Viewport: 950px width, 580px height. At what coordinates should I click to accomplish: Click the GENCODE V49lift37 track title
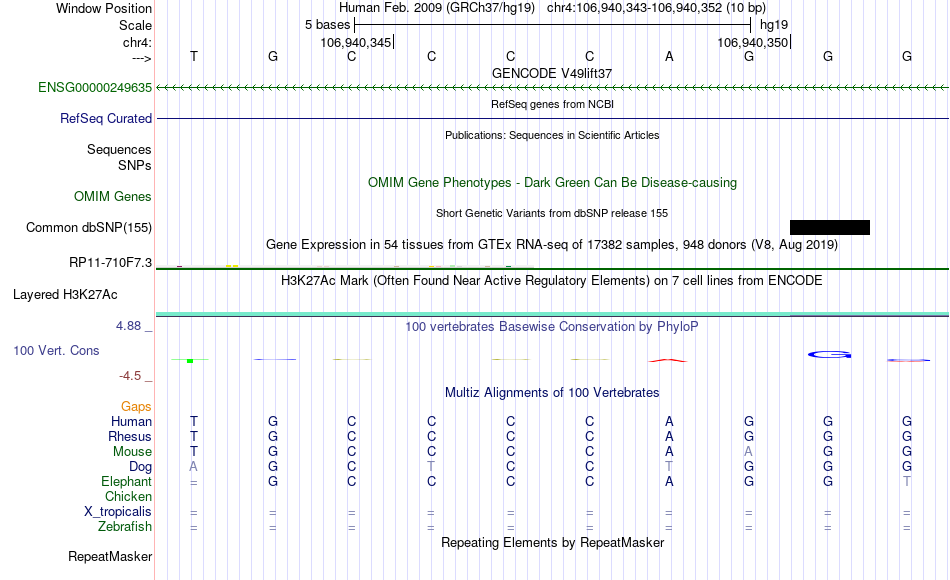pyautogui.click(x=552, y=73)
